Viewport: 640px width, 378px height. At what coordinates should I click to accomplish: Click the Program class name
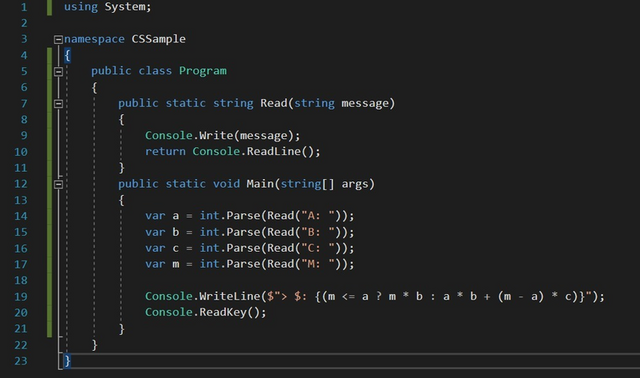(202, 71)
